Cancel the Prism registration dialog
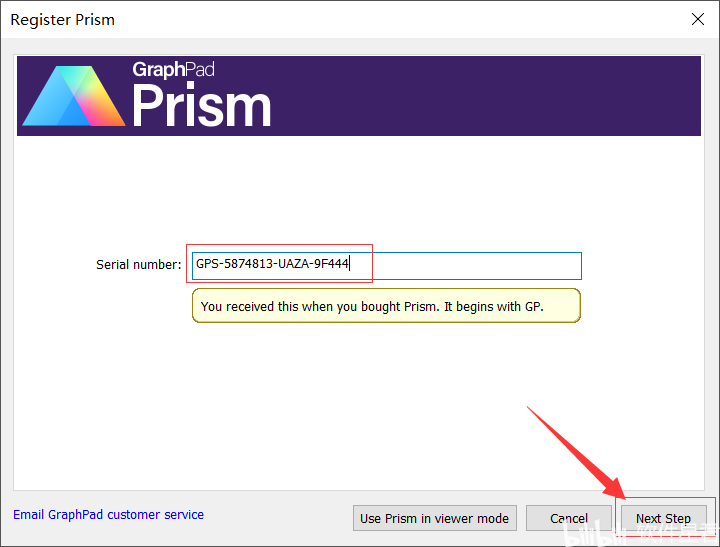The height and width of the screenshot is (547, 720). coord(568,518)
